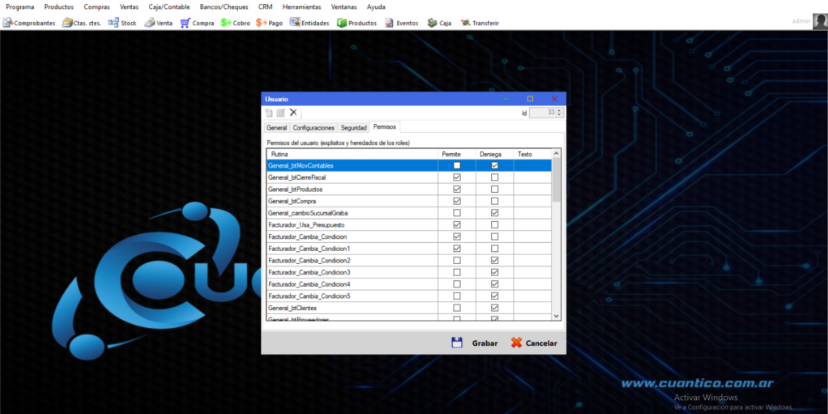
Task: Uncheck Deniega for General_cambioSucursalGraba
Action: pos(494,213)
